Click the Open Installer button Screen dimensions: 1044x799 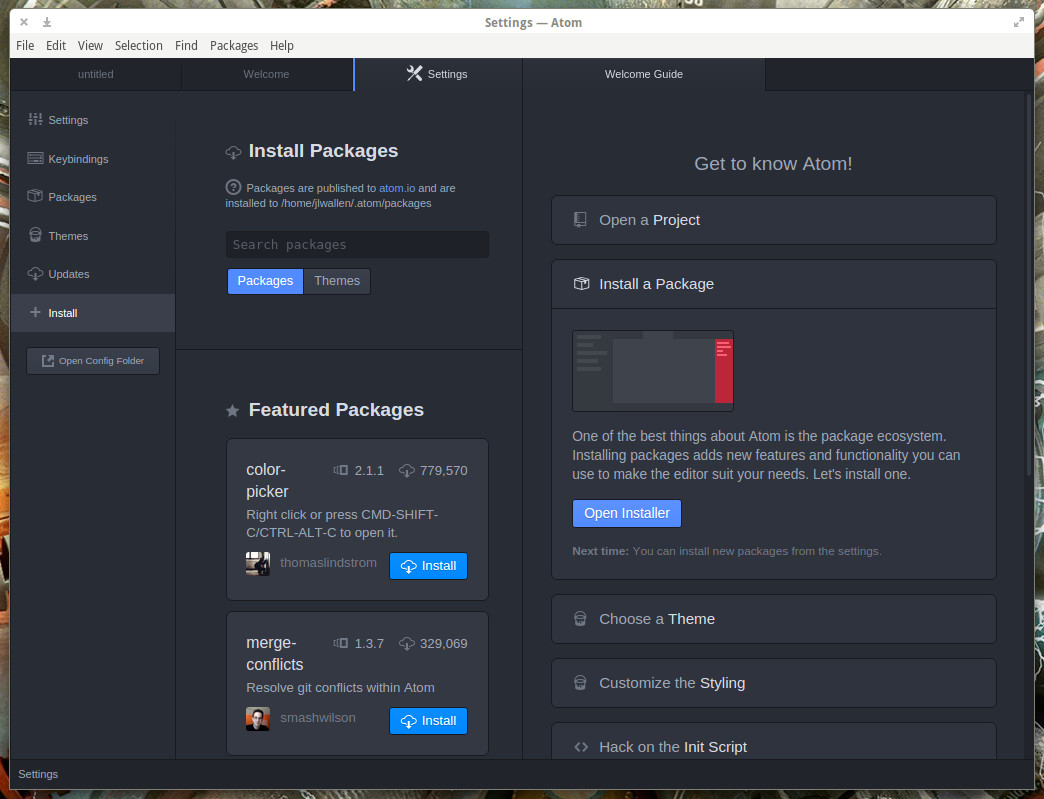627,513
